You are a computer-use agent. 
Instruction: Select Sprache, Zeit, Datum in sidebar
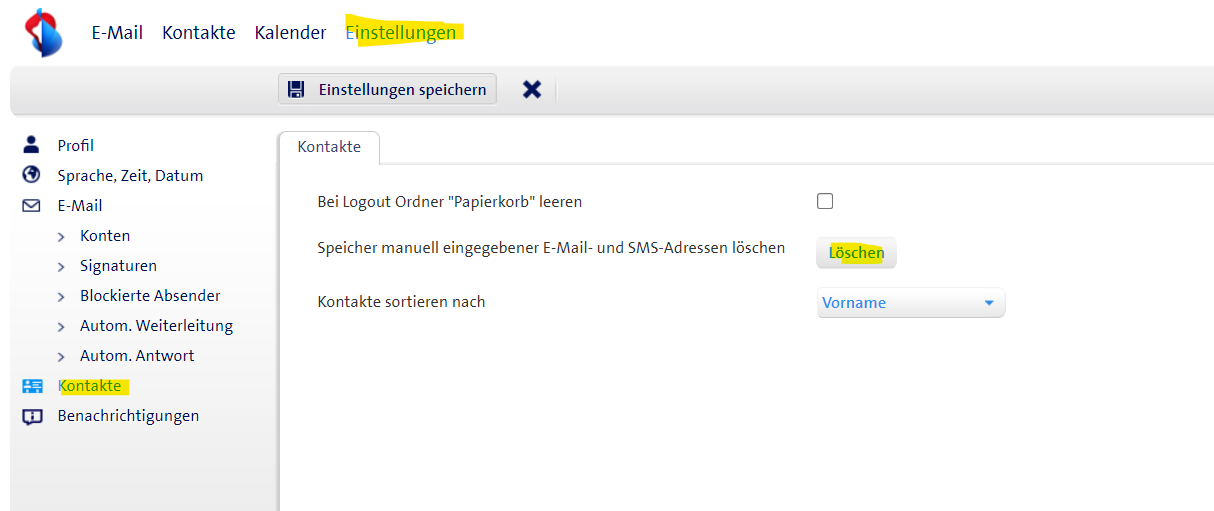(130, 176)
